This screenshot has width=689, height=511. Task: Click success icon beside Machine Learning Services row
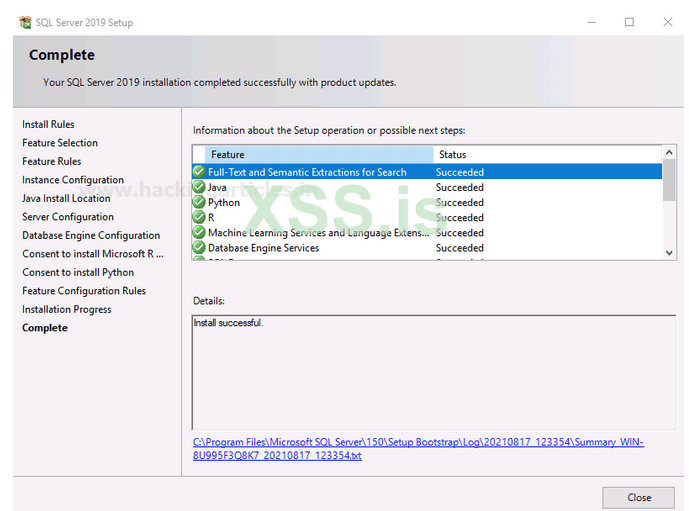199,233
